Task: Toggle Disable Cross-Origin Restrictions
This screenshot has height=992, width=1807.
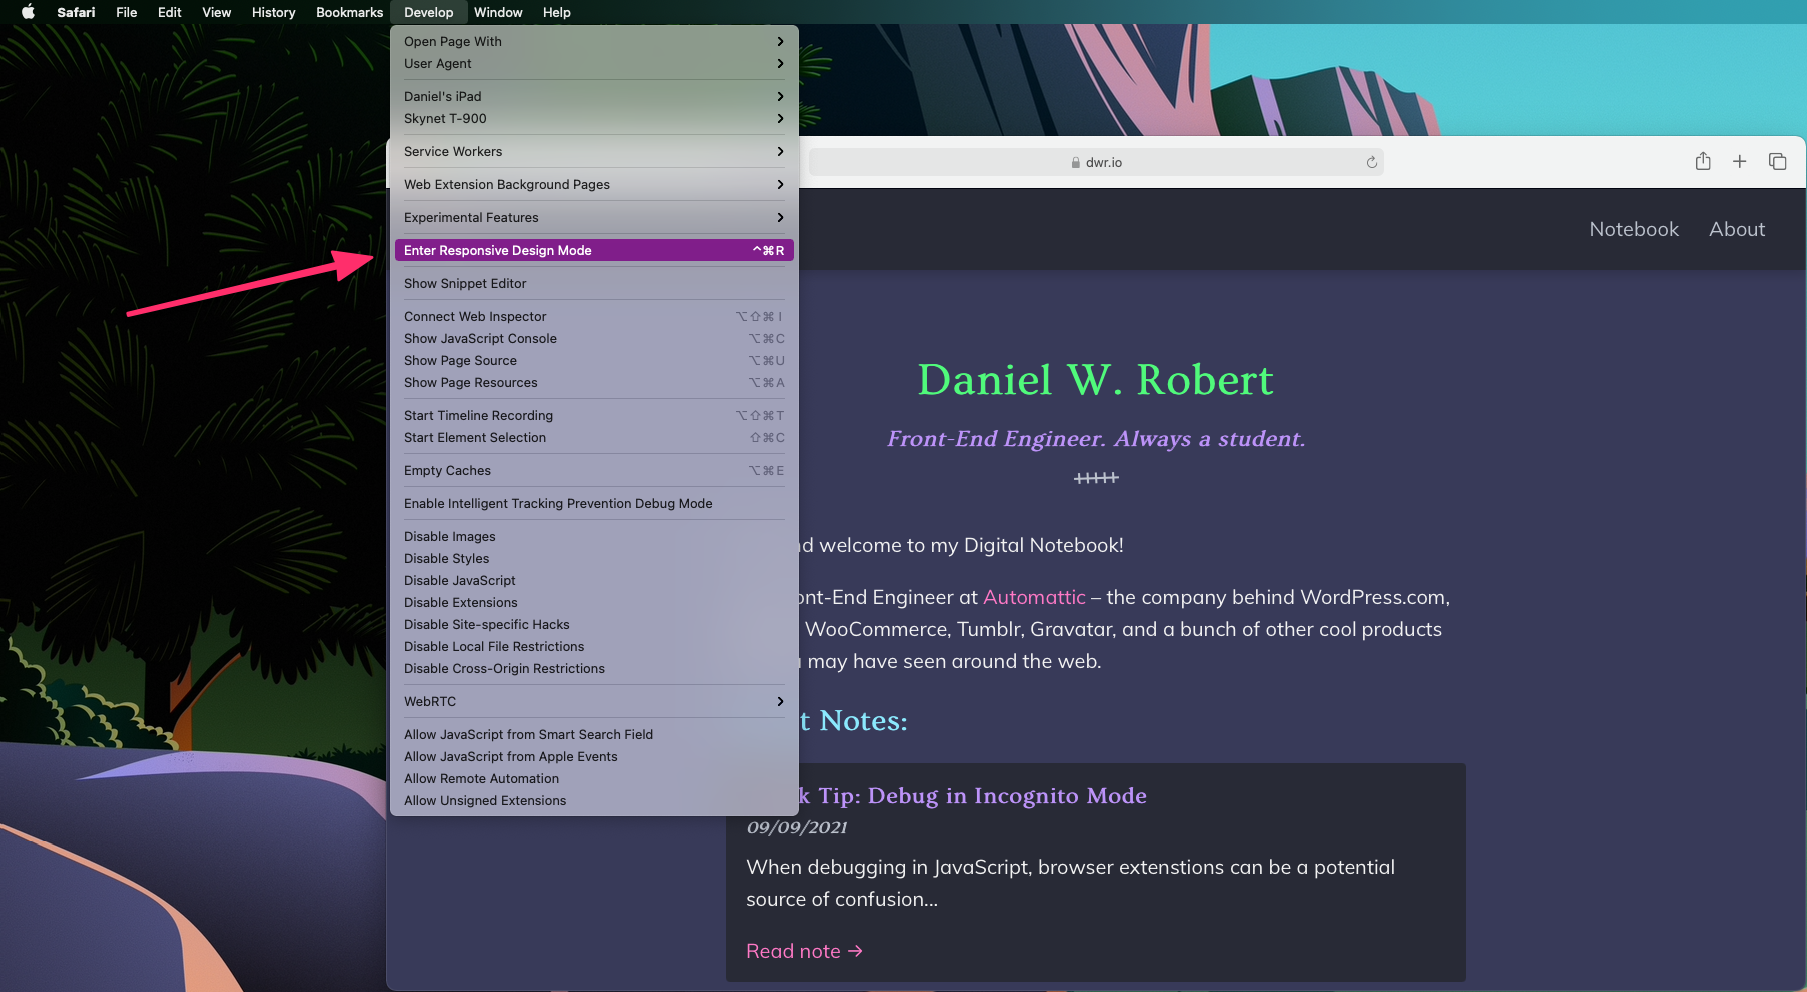Action: [594, 668]
